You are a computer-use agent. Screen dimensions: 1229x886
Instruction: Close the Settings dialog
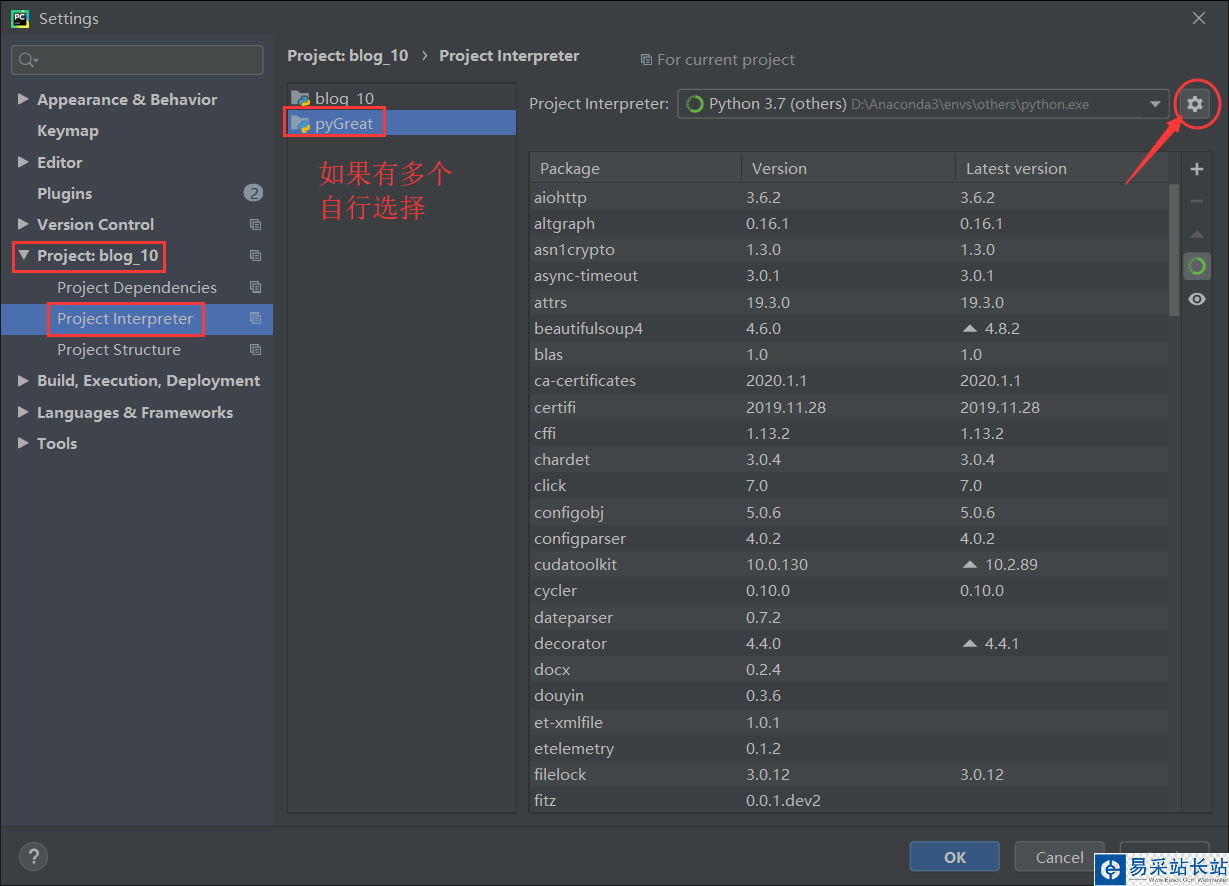(1198, 18)
